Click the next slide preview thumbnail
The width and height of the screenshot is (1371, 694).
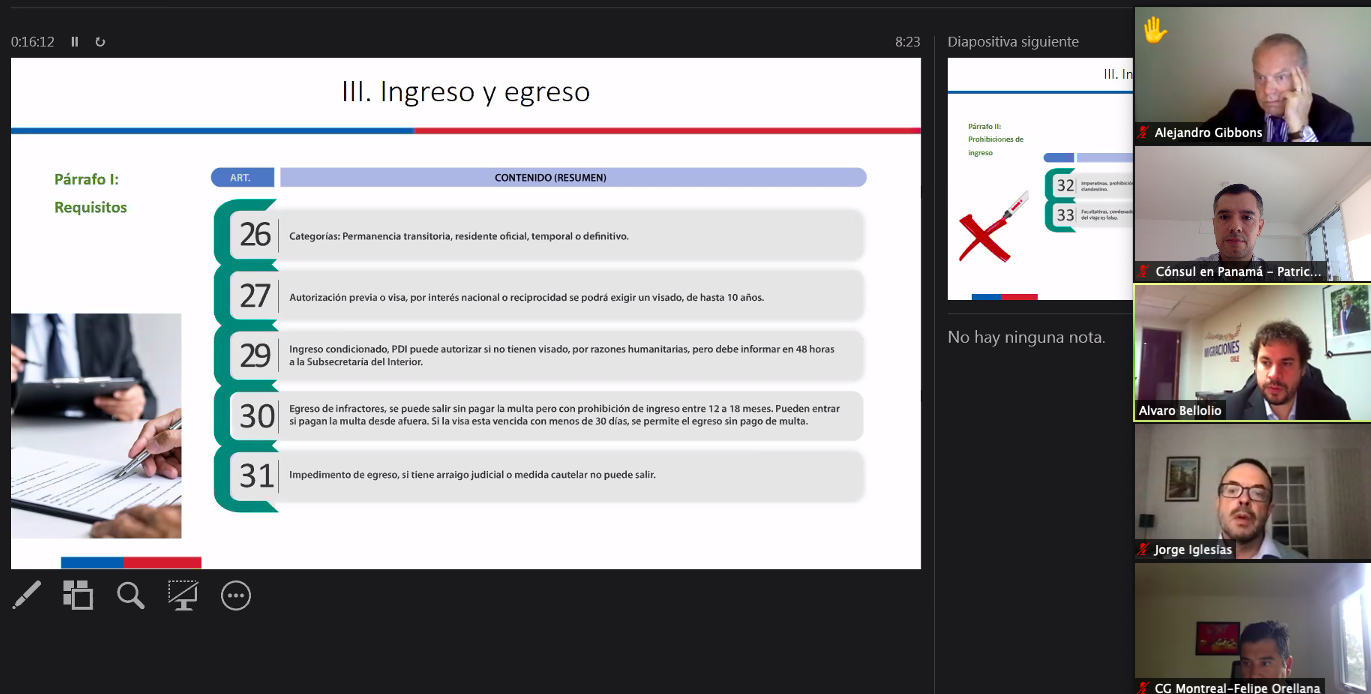(x=1040, y=179)
